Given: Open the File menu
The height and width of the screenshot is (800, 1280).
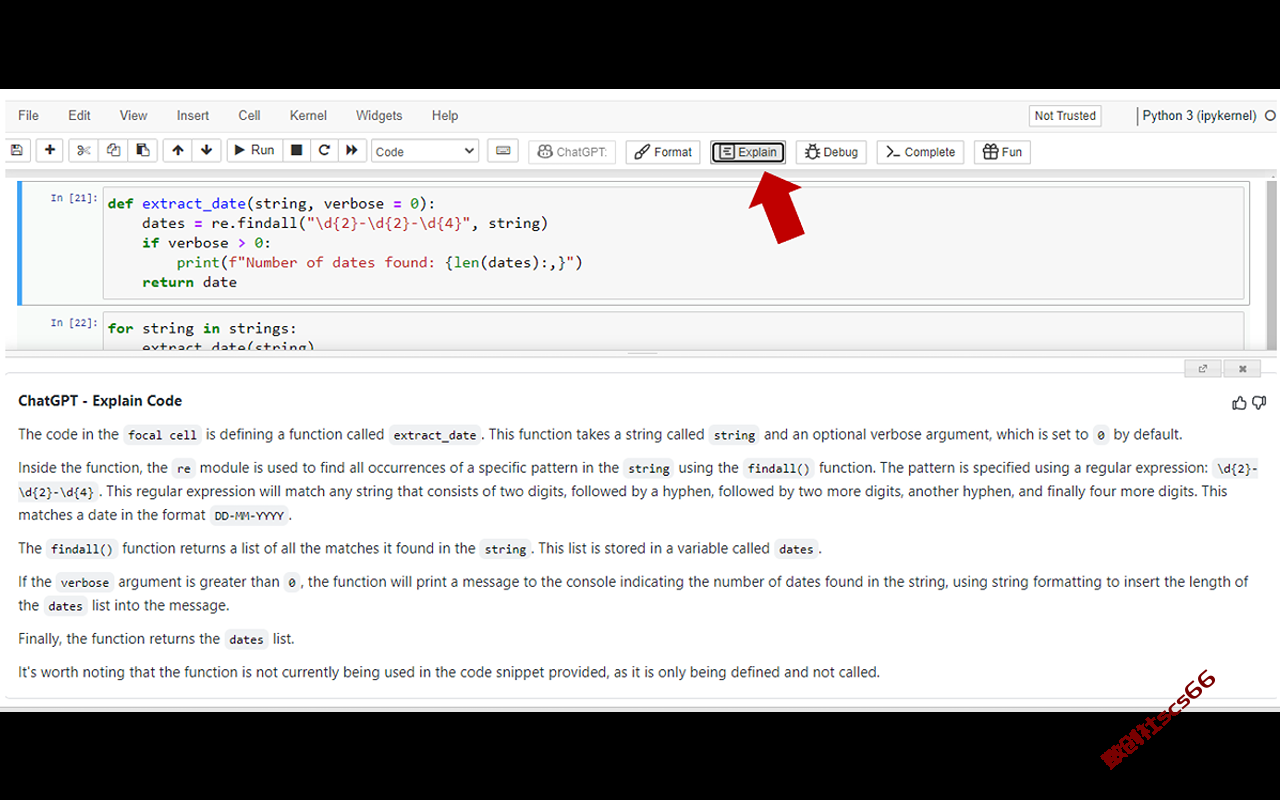Looking at the screenshot, I should [x=28, y=116].
